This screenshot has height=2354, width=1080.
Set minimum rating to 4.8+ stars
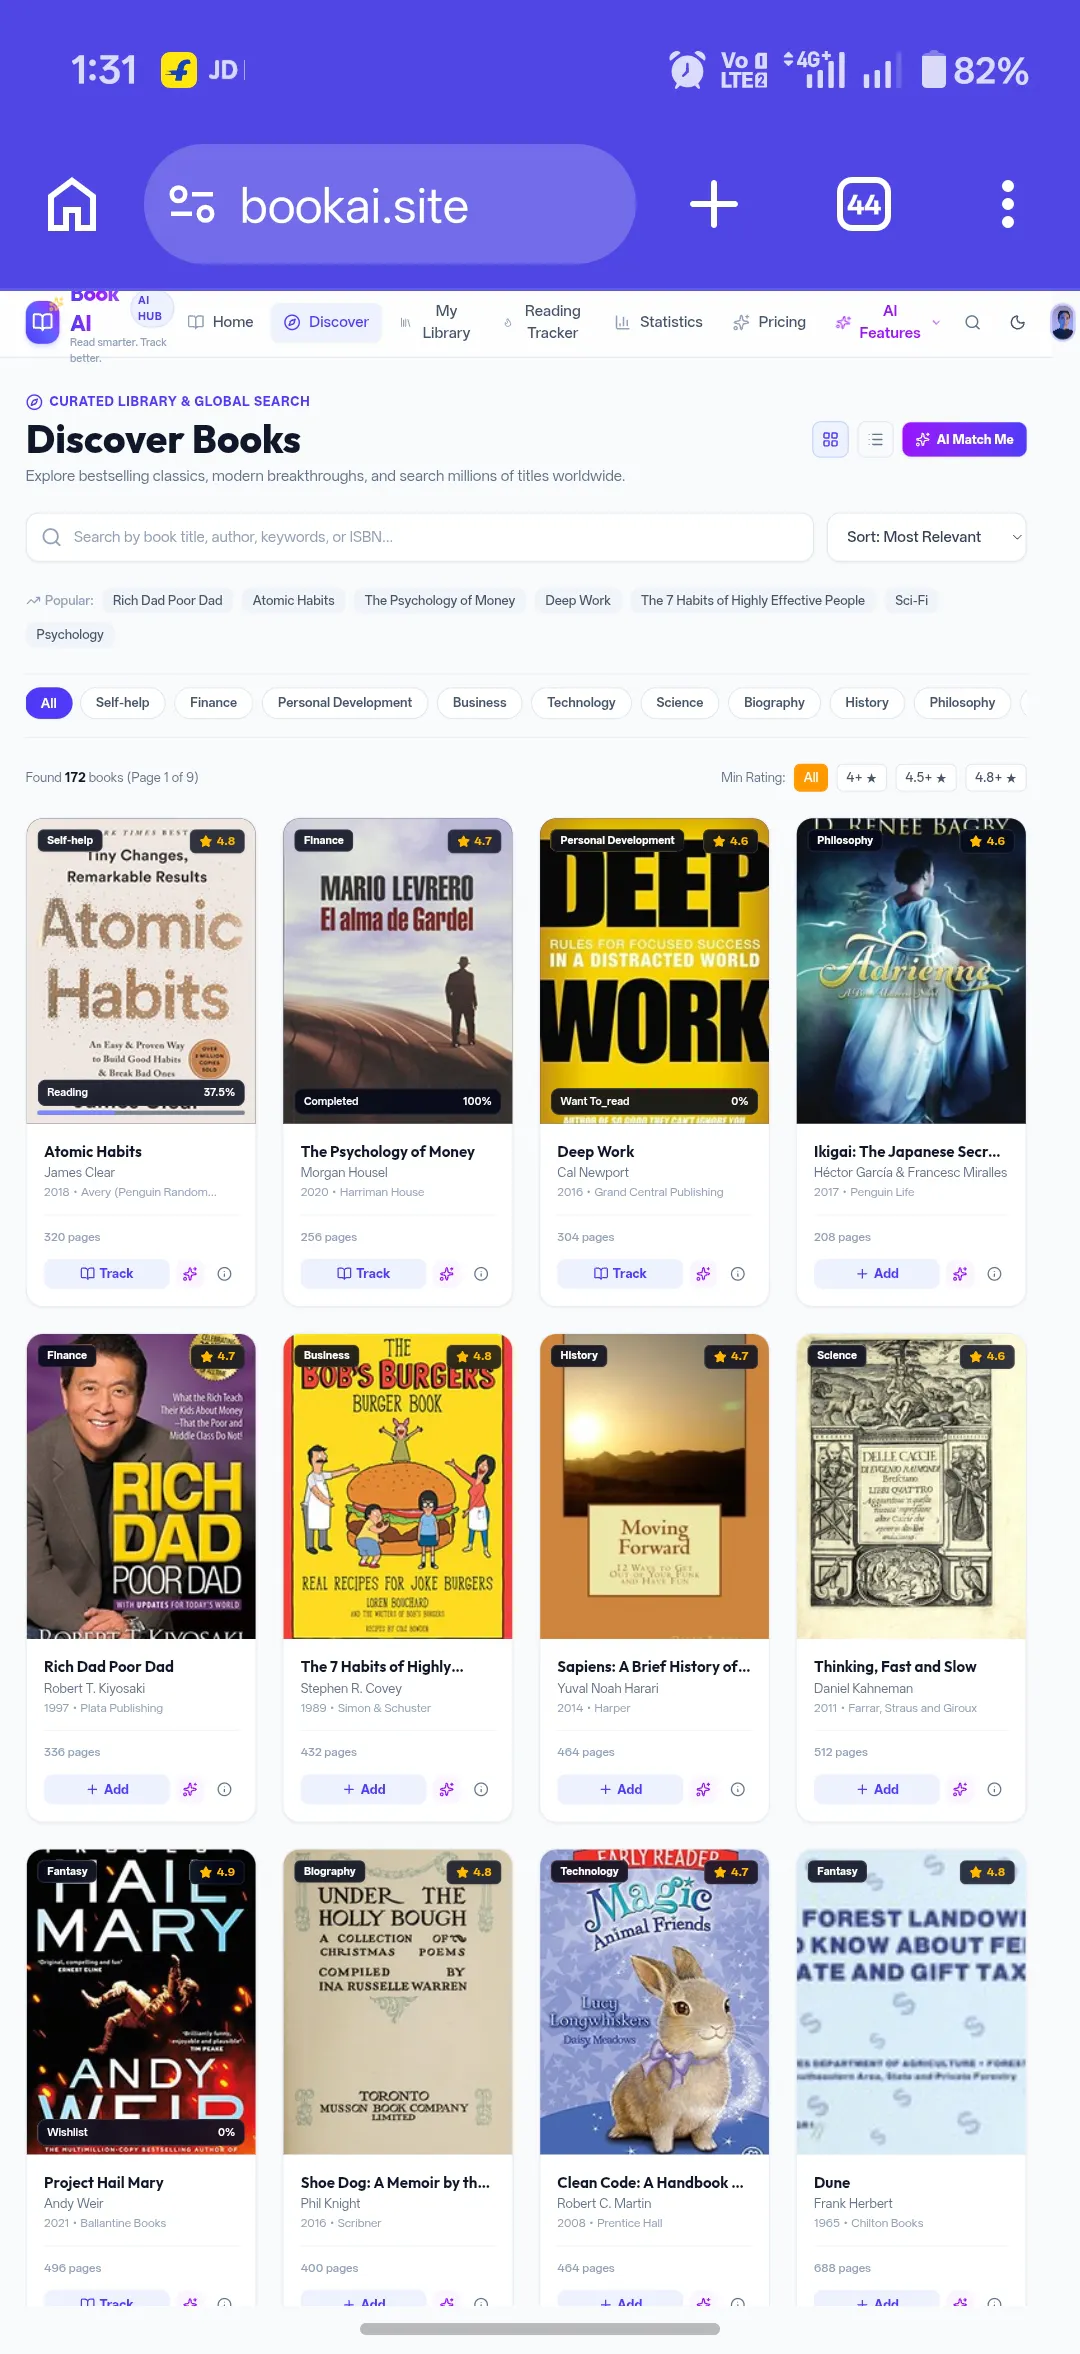pyautogui.click(x=996, y=777)
